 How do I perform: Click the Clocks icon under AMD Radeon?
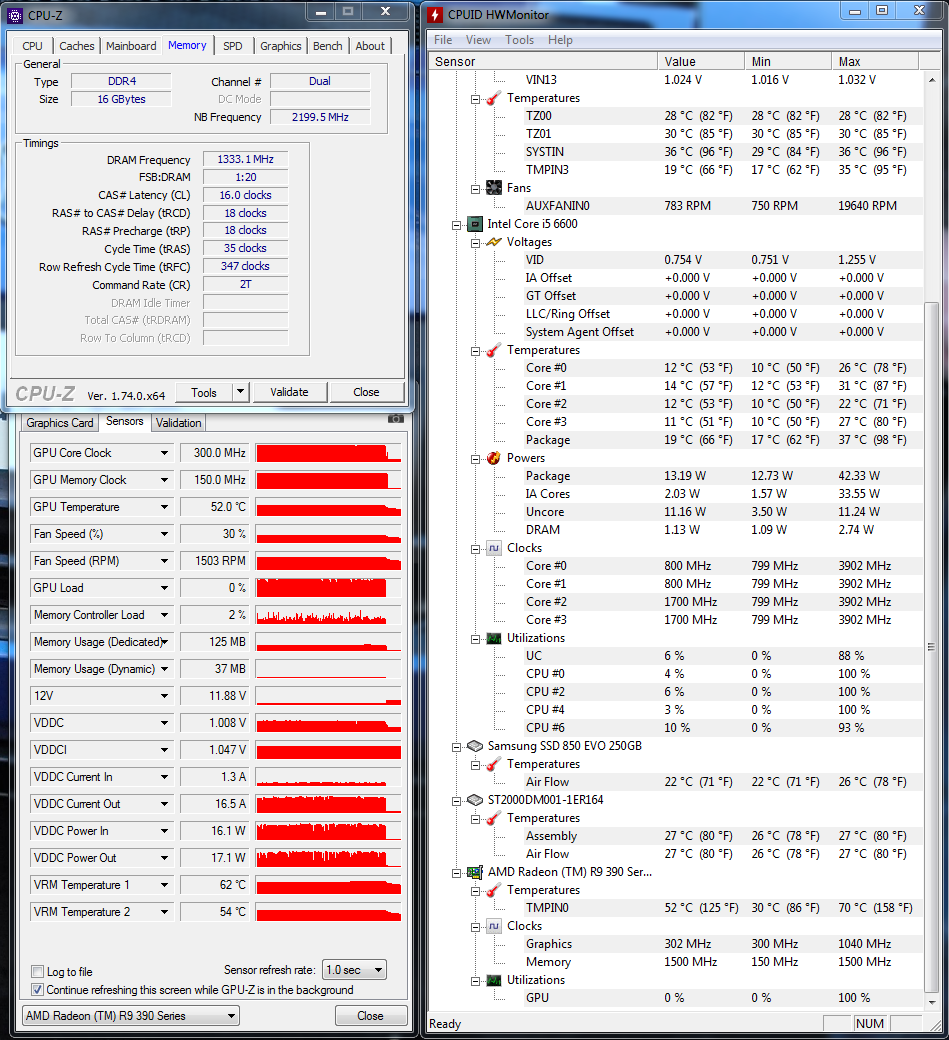[x=494, y=926]
